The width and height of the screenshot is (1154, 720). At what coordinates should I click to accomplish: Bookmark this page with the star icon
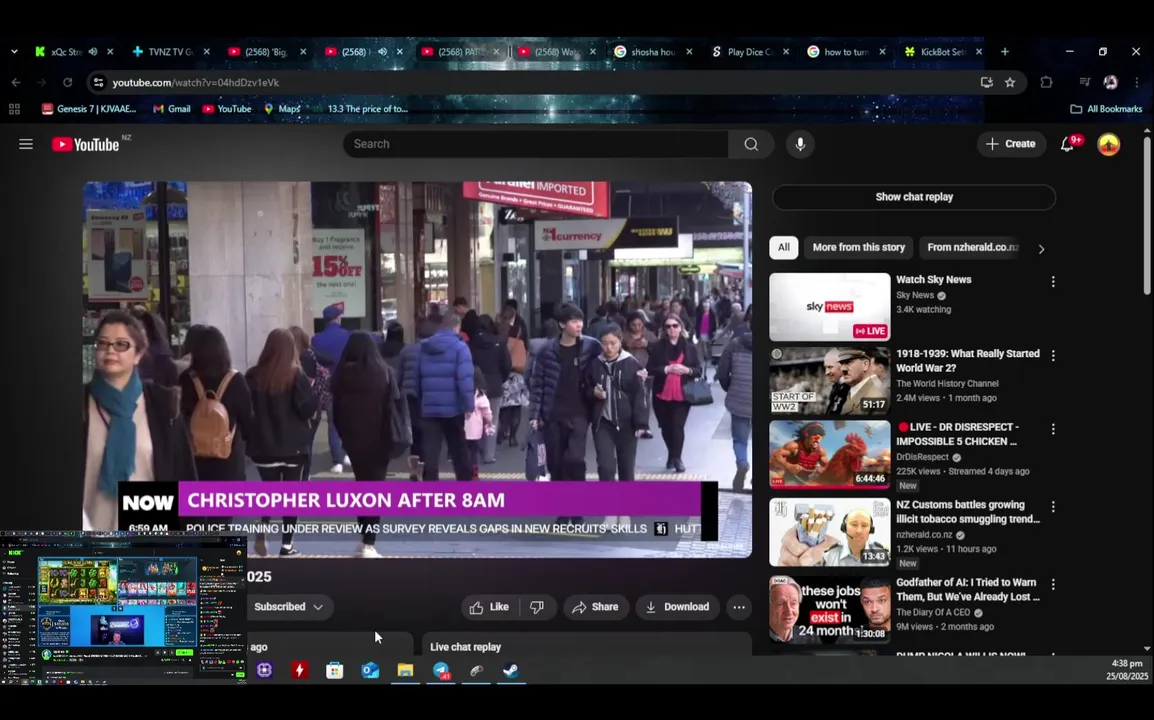click(1010, 82)
